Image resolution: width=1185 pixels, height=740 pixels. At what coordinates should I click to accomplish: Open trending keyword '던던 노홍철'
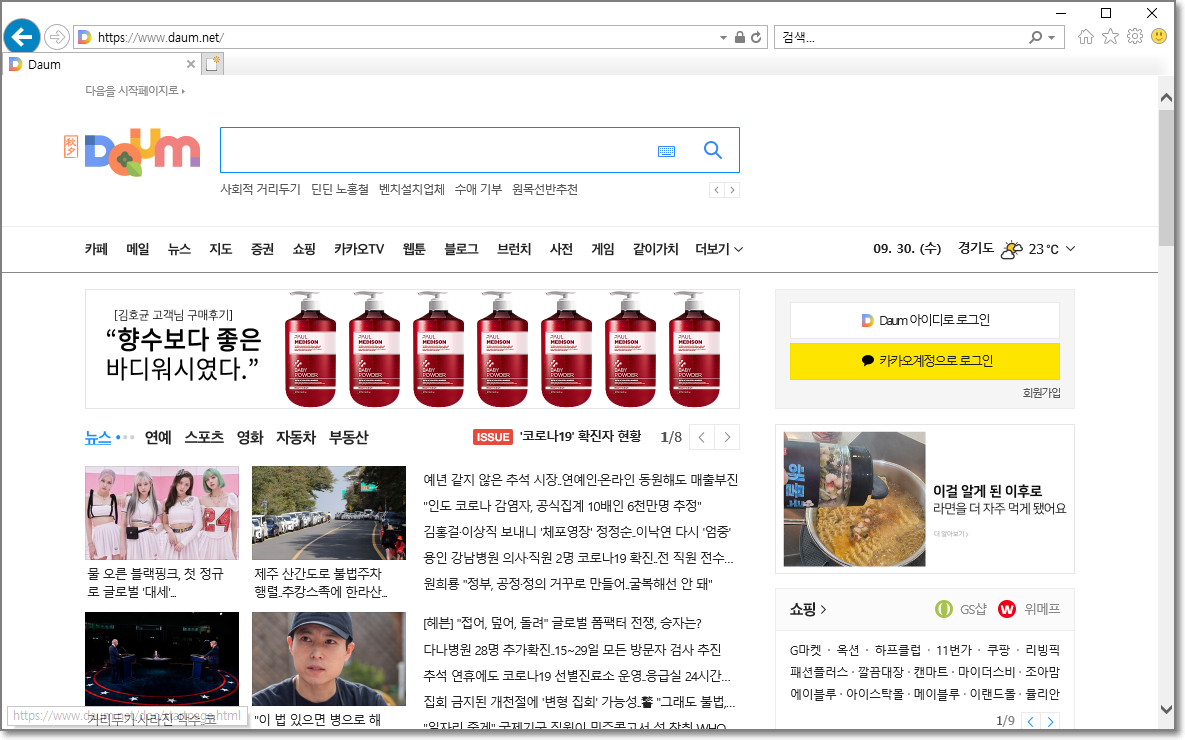(339, 189)
